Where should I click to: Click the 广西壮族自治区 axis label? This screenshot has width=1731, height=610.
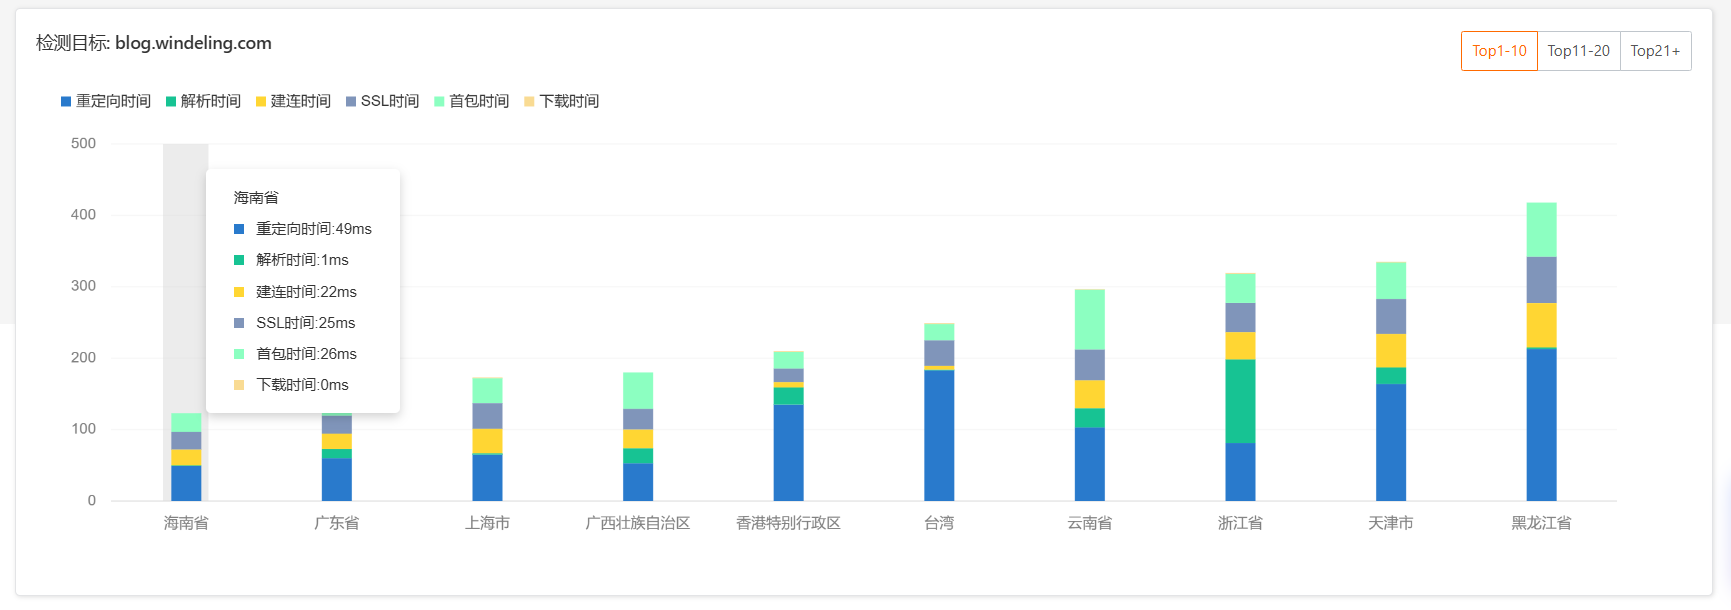point(638,523)
